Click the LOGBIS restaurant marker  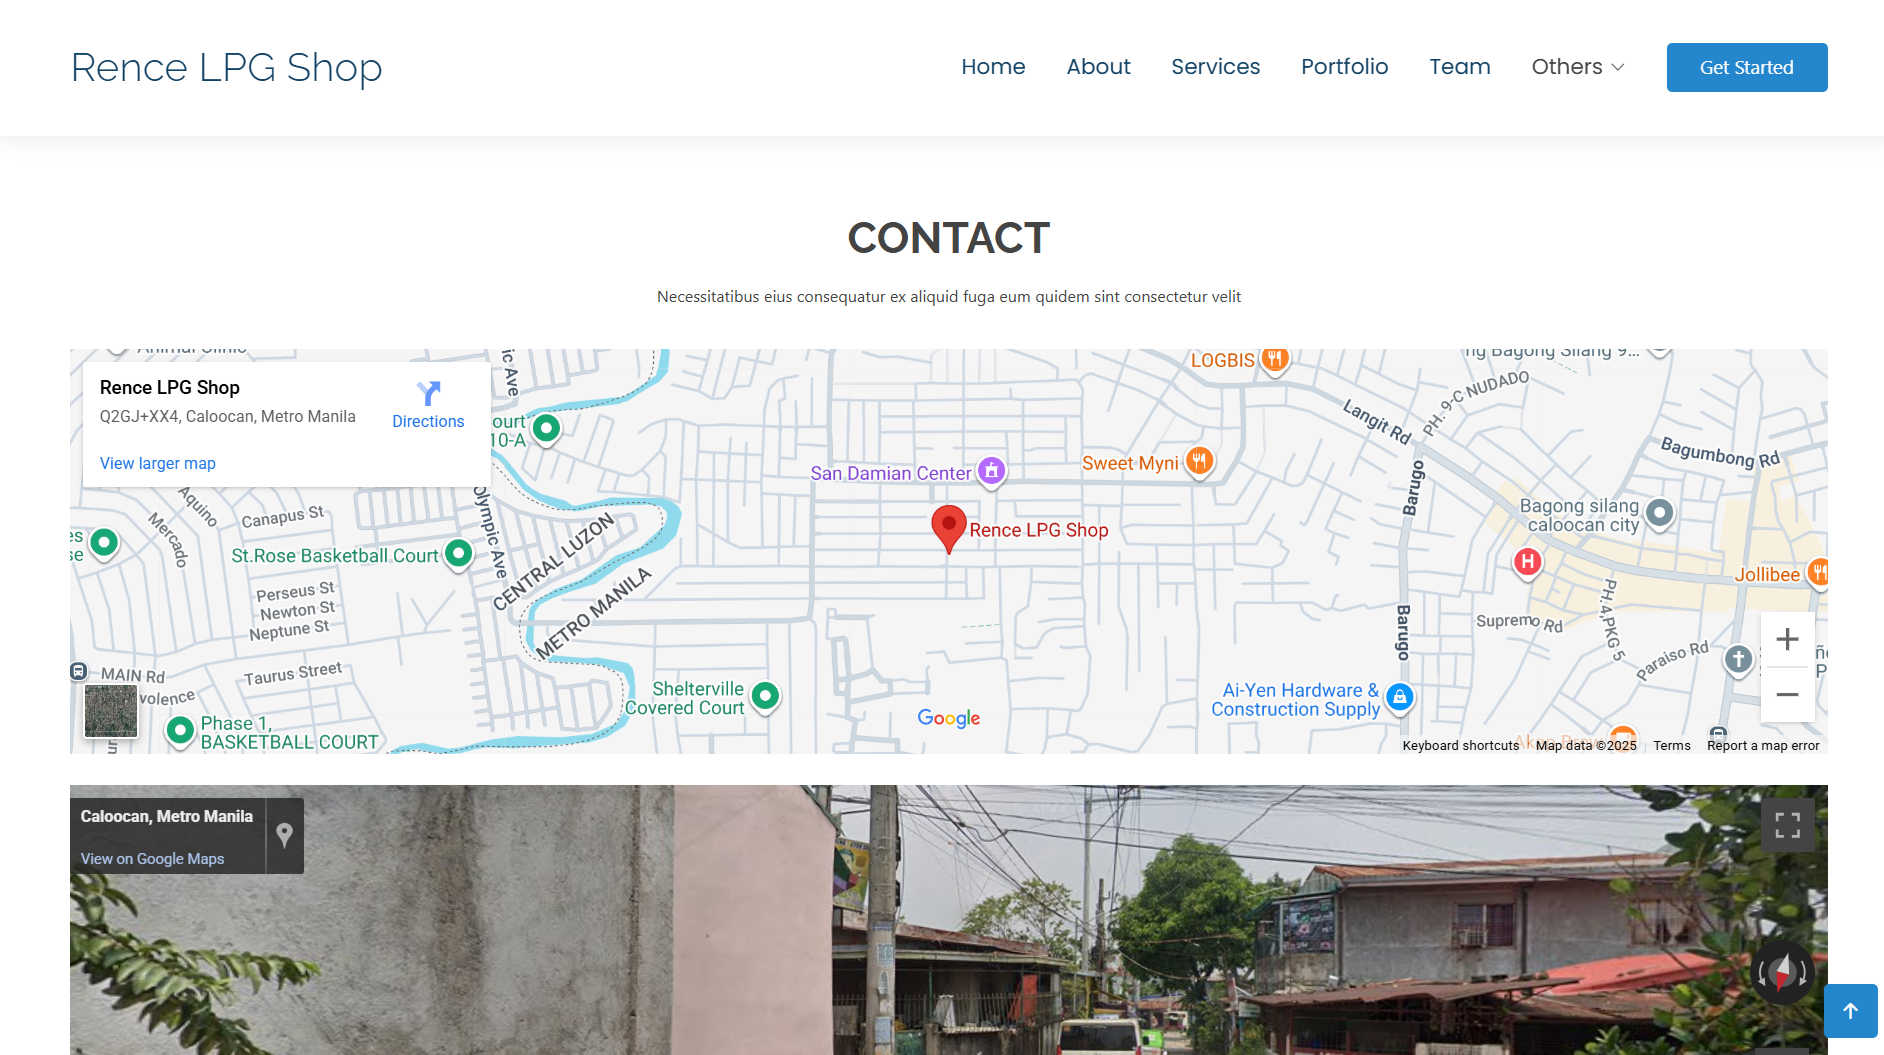[x=1274, y=358]
